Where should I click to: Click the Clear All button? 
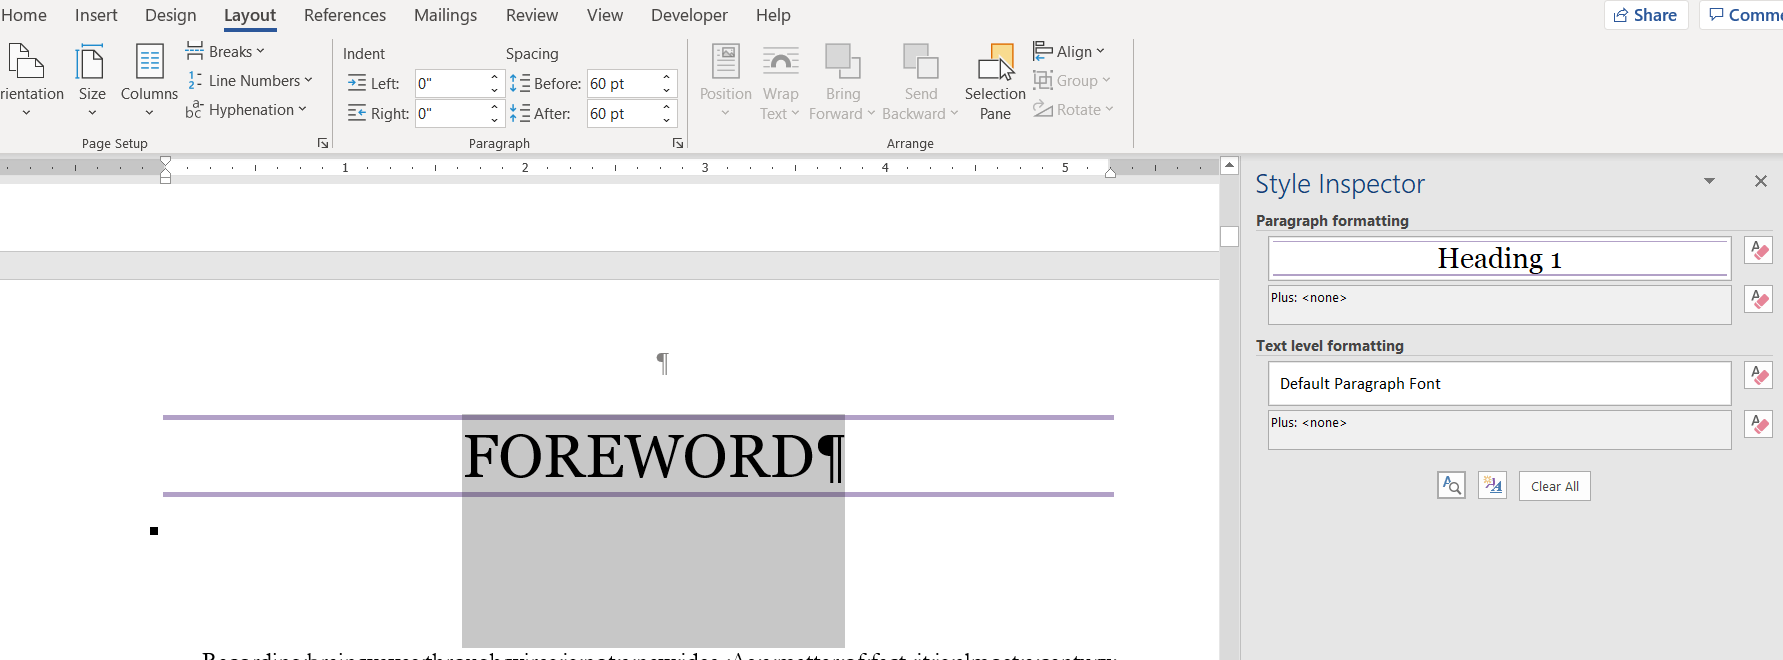[1554, 486]
